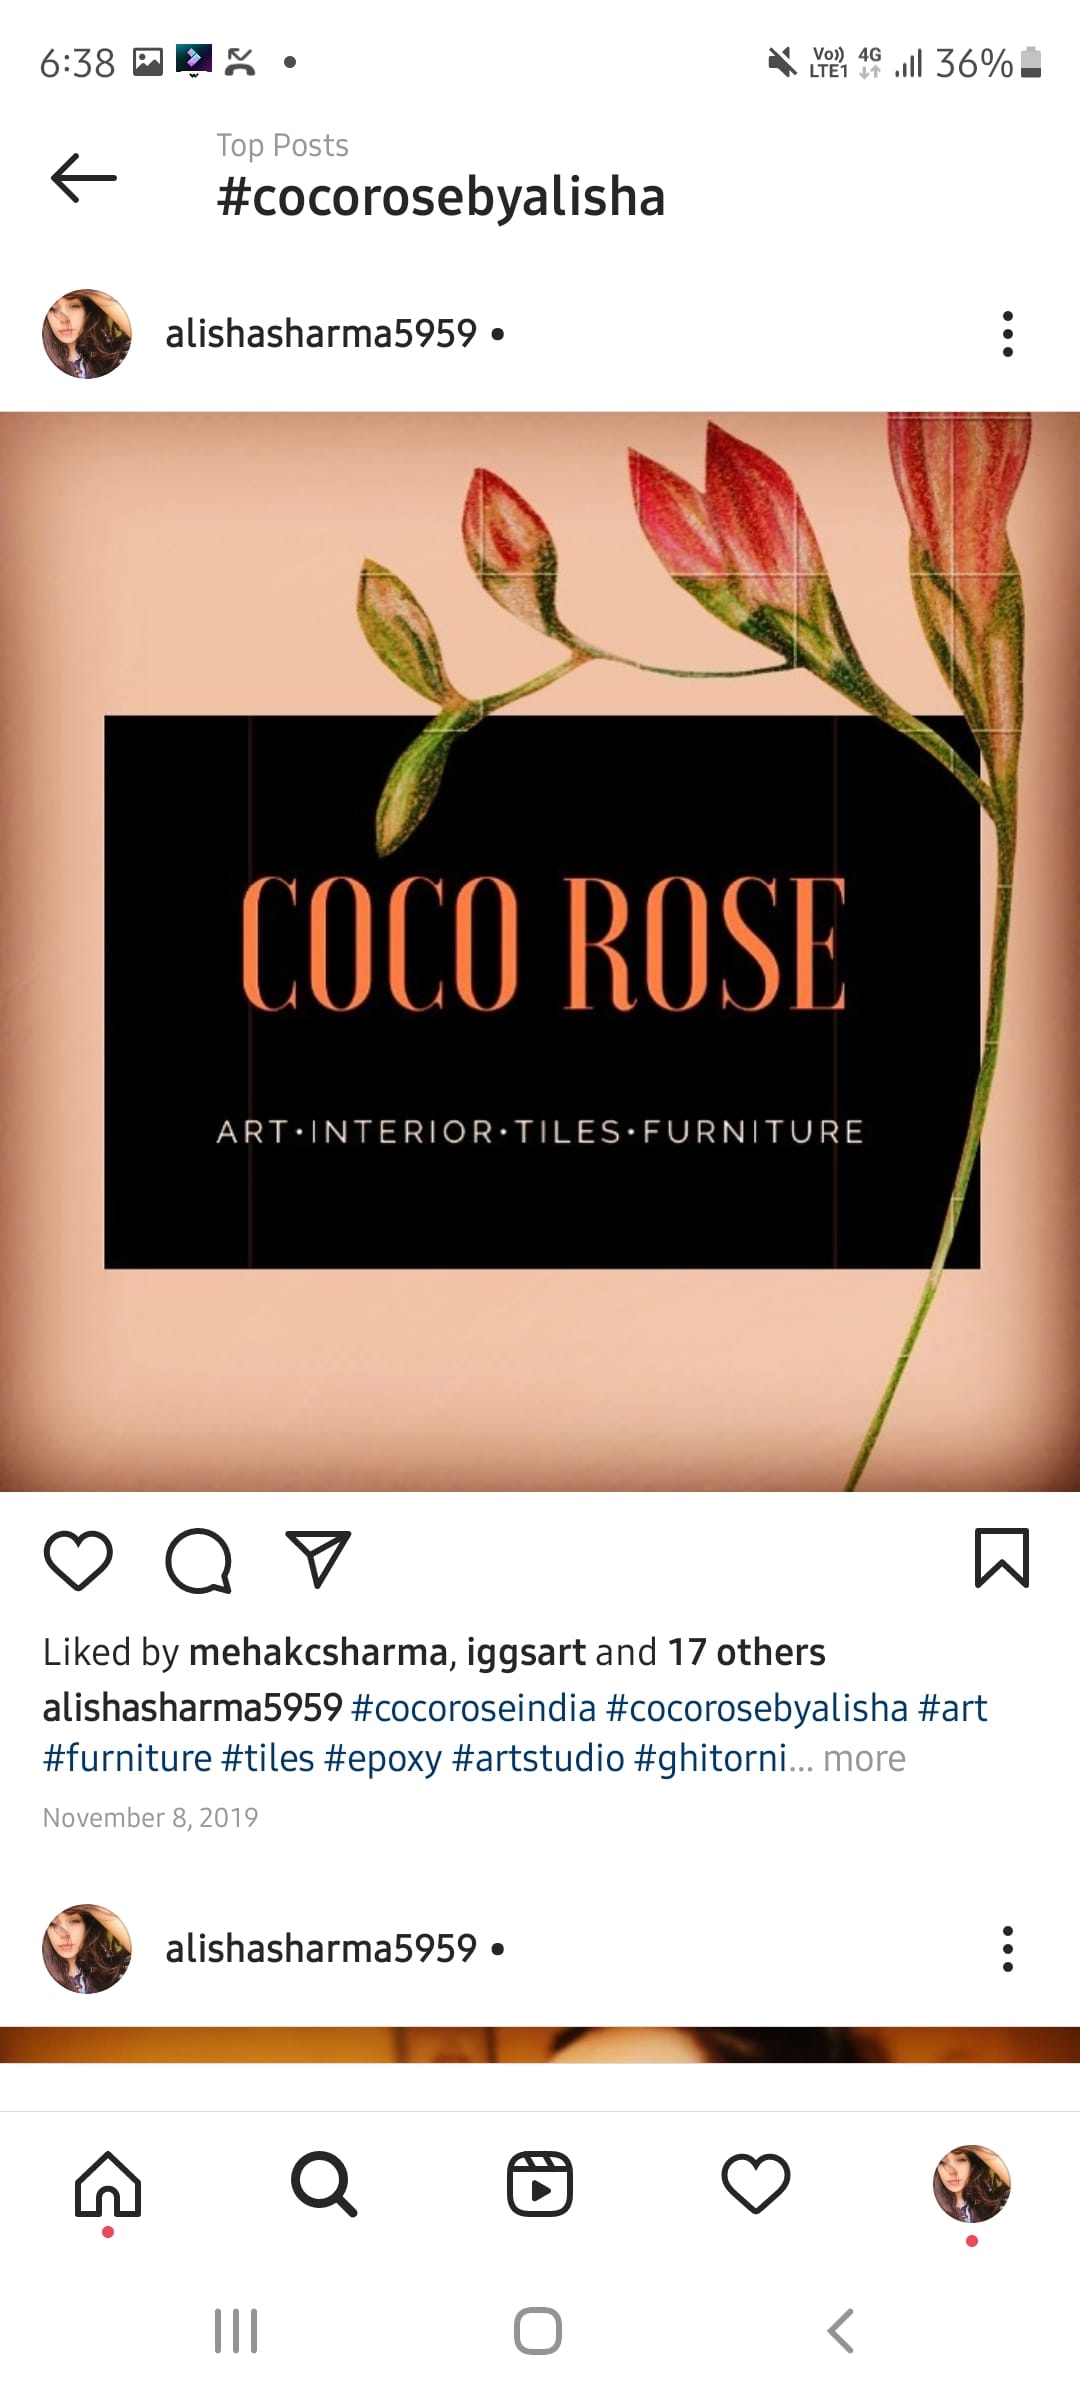Open the Reels tab
1080x2400 pixels.
540,2184
